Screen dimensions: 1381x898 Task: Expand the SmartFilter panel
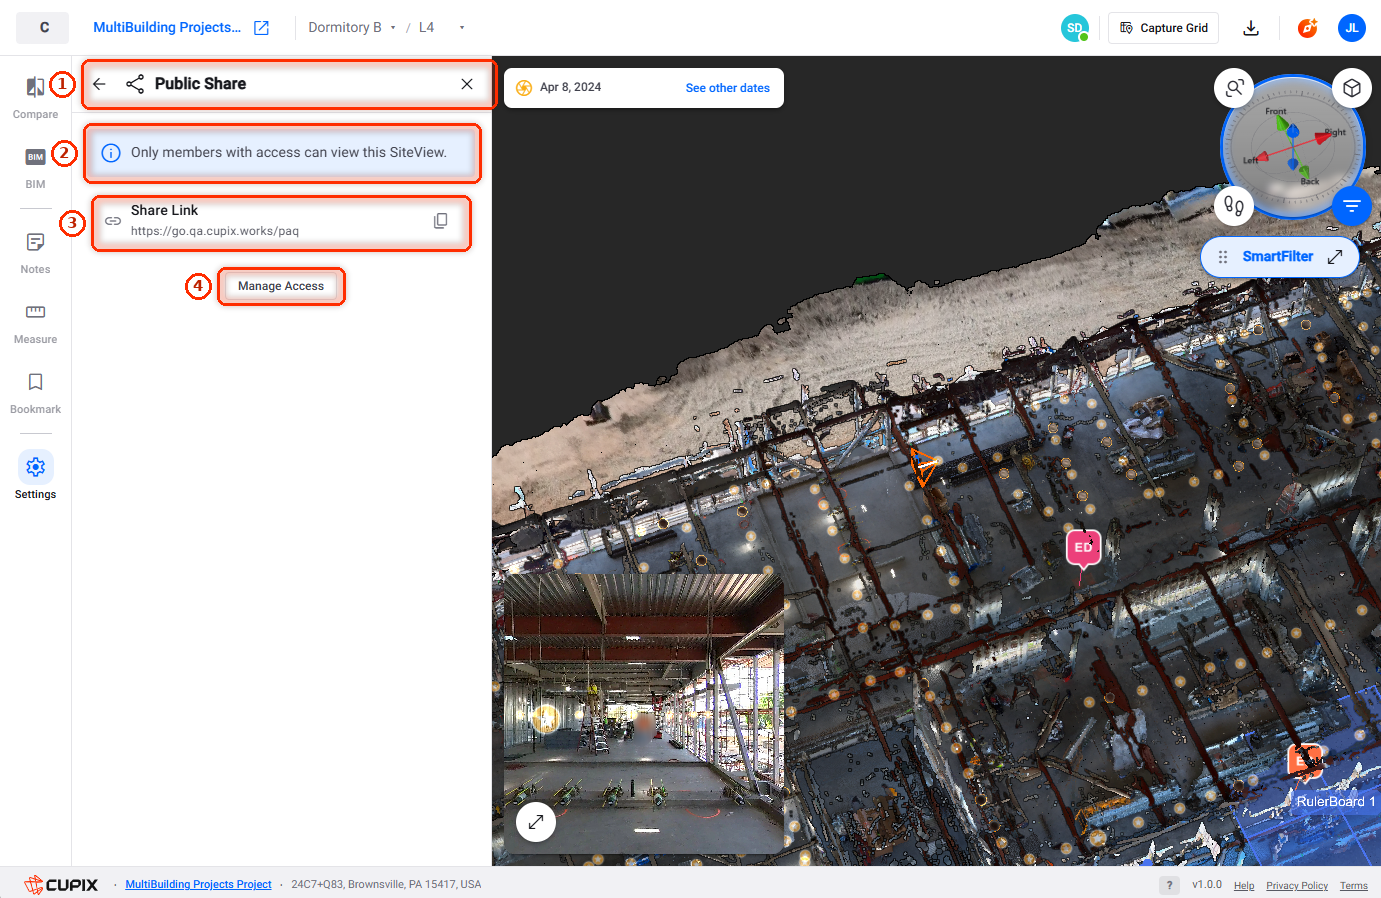click(1335, 257)
